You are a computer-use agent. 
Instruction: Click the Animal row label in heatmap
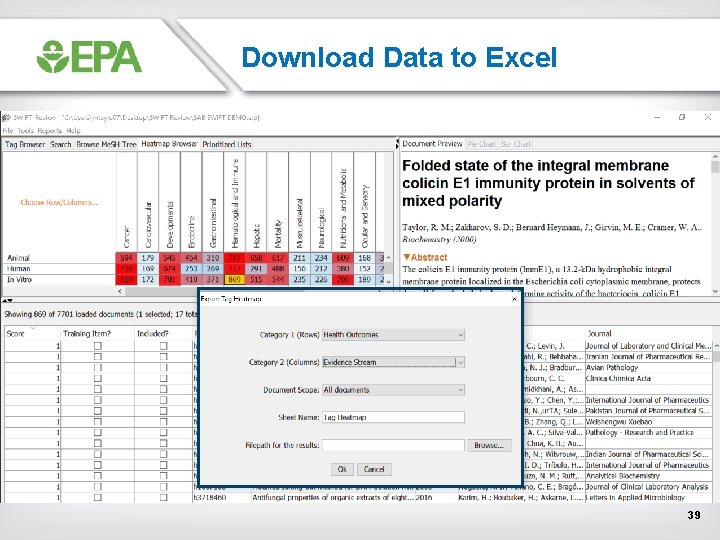(x=18, y=258)
